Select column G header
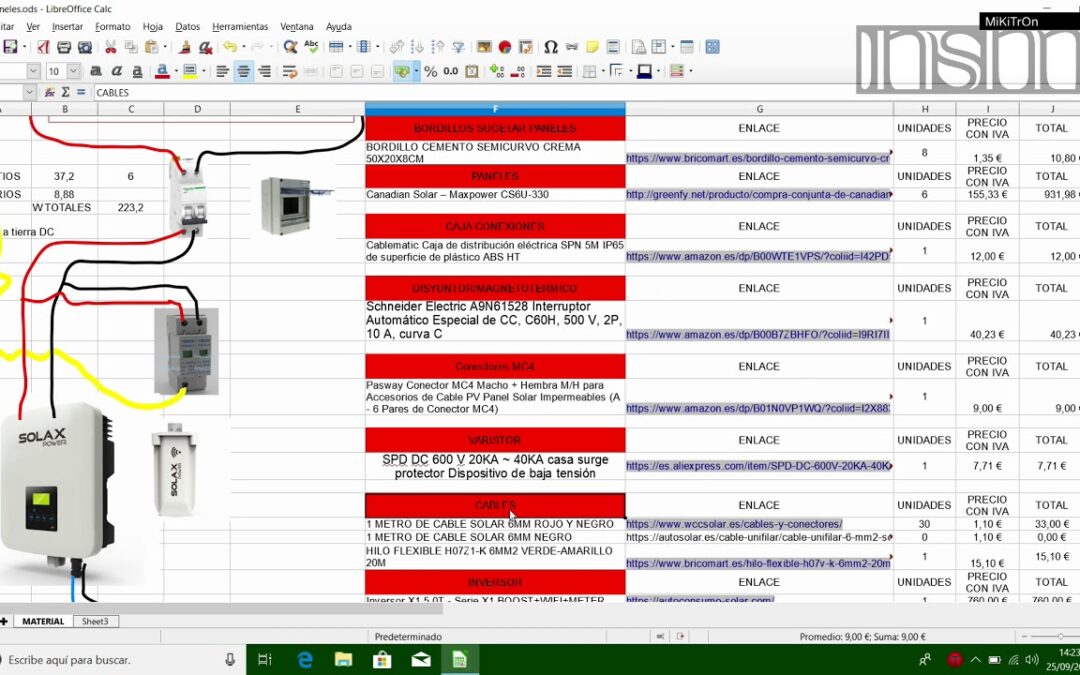Image resolution: width=1080 pixels, height=675 pixels. coord(759,109)
